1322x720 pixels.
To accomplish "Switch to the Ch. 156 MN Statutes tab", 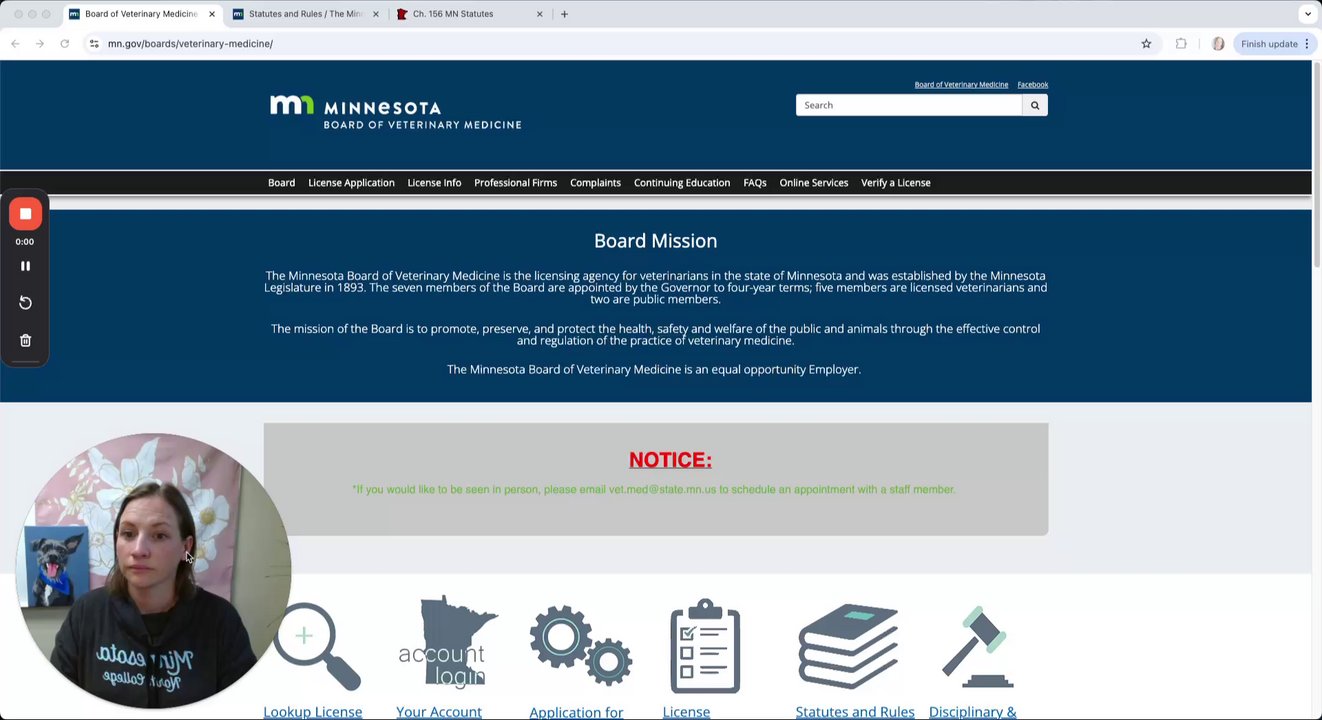I will coord(470,14).
